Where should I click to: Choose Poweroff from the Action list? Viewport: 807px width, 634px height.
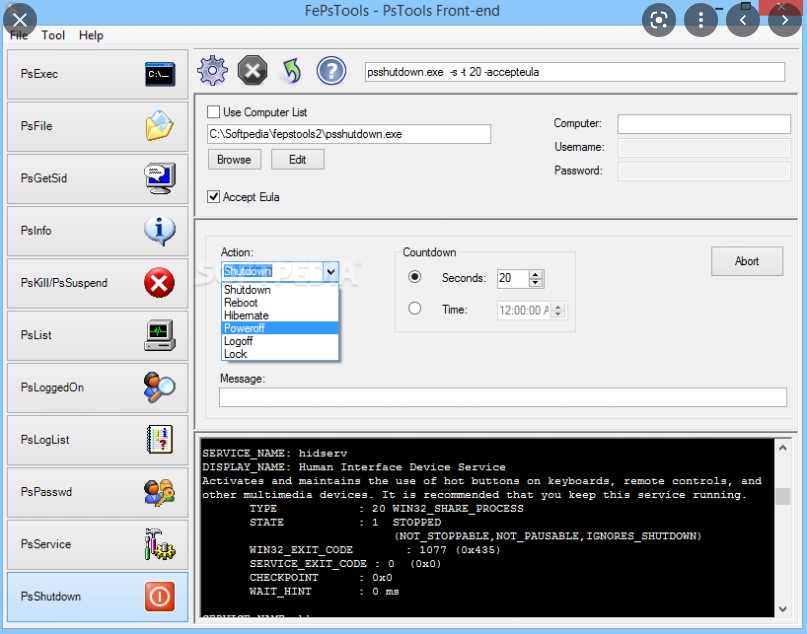[280, 328]
